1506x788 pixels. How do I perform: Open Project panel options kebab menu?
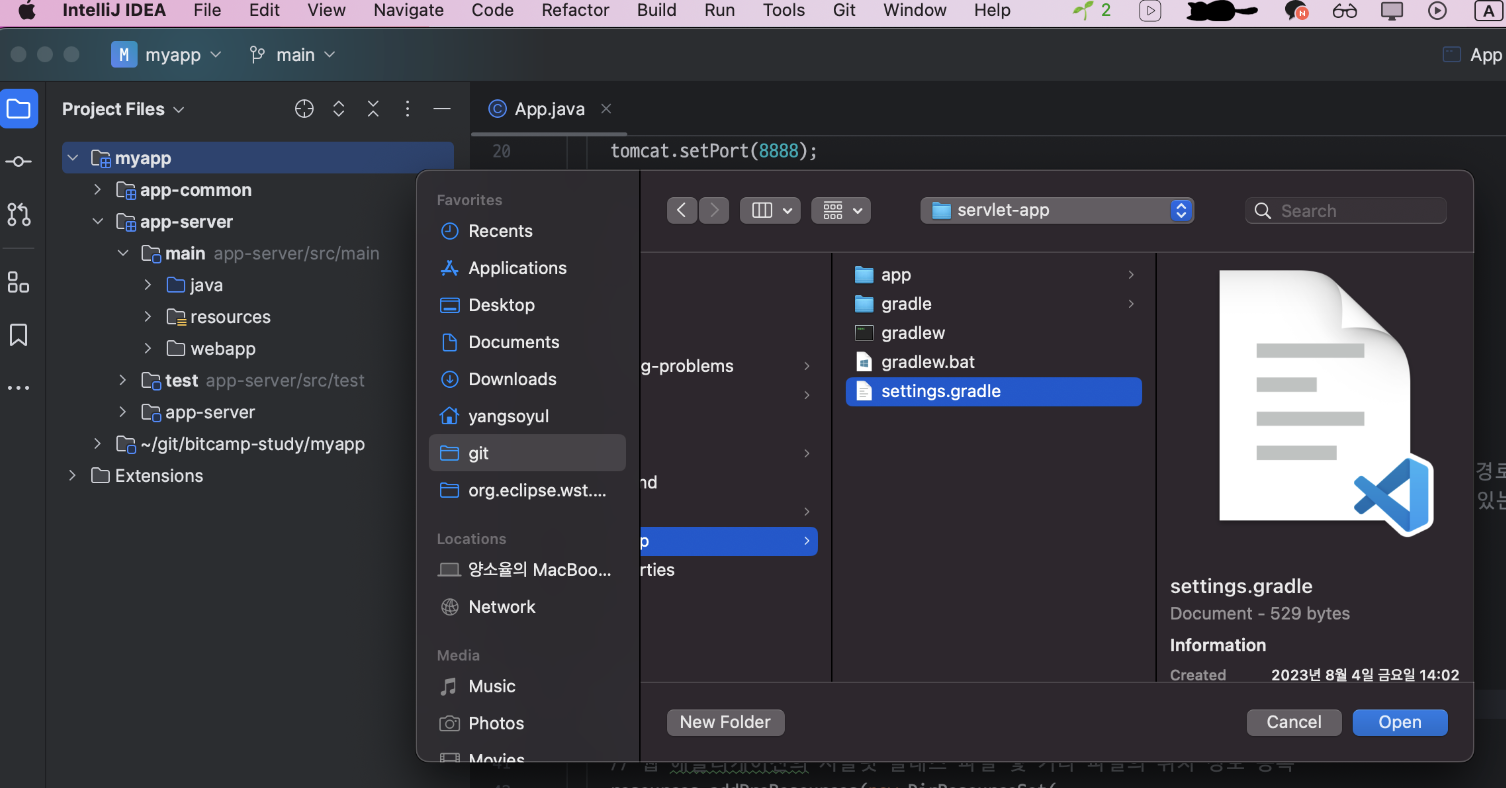click(x=407, y=109)
